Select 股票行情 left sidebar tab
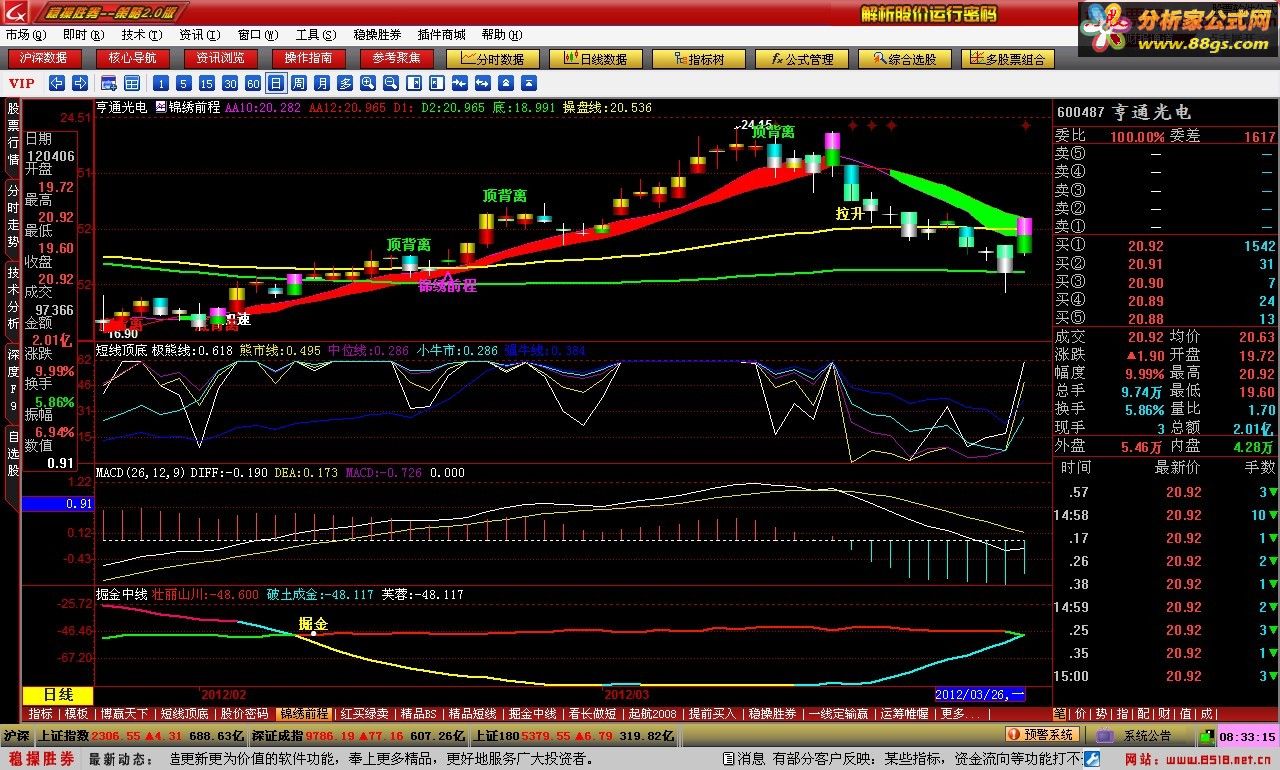This screenshot has height=770, width=1280. coord(12,135)
